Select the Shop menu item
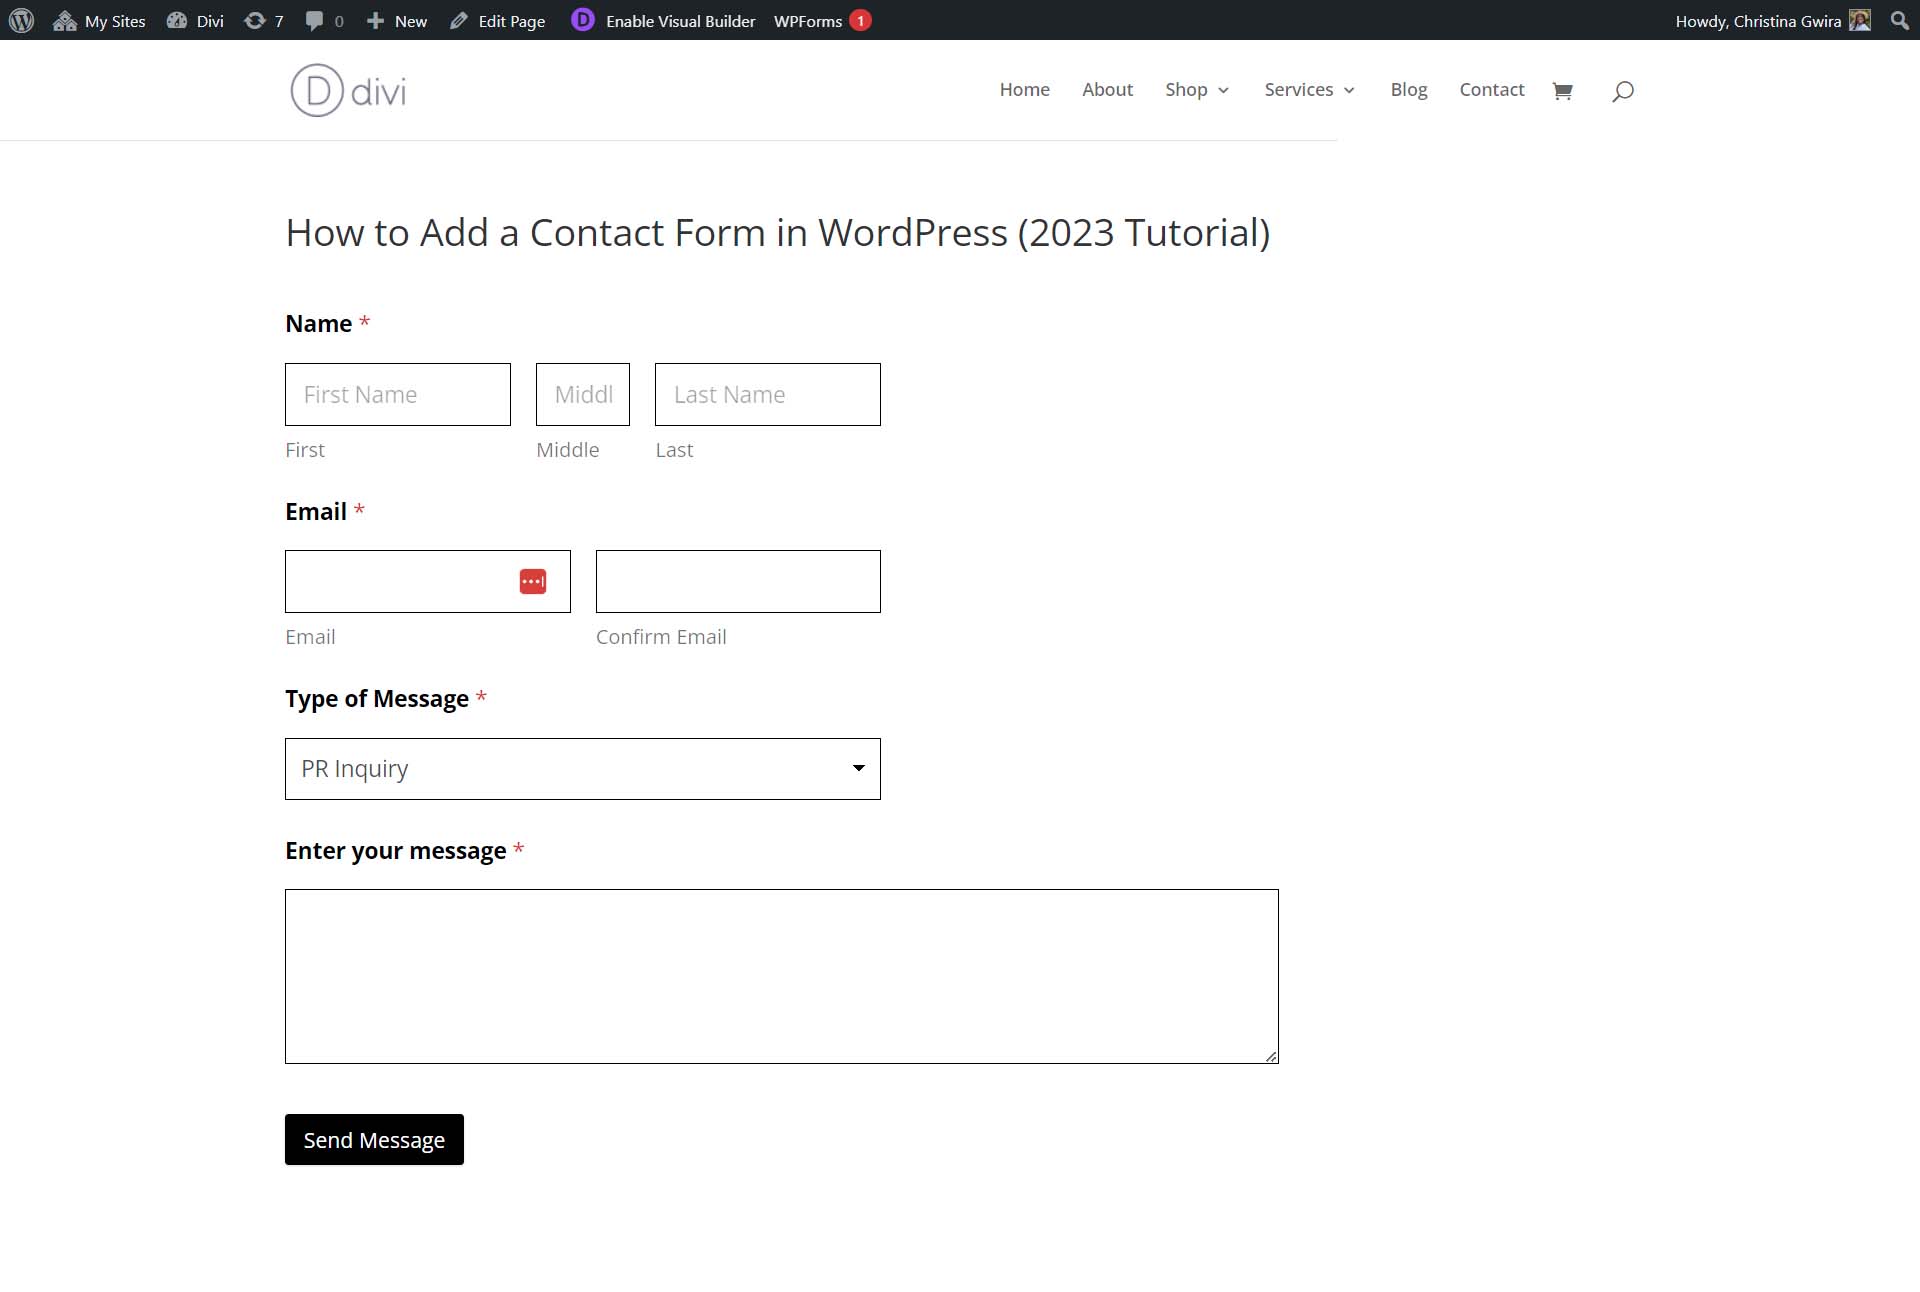The height and width of the screenshot is (1292, 1920). [x=1185, y=88]
